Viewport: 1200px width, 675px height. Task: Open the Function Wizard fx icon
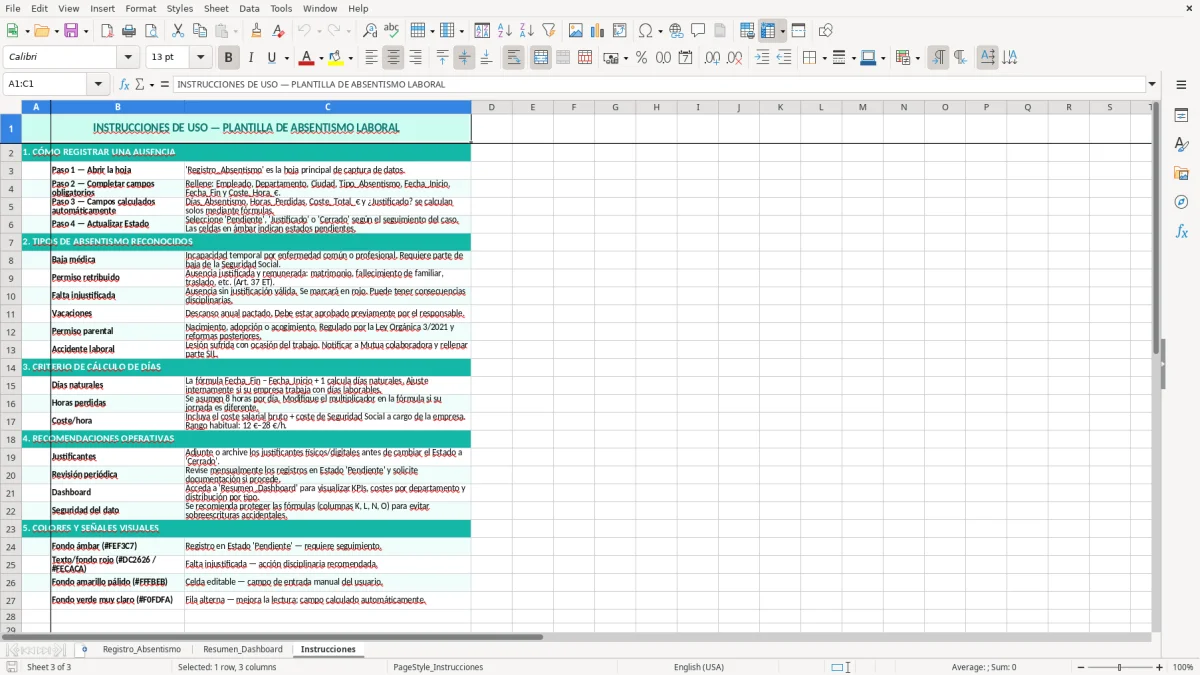125,84
